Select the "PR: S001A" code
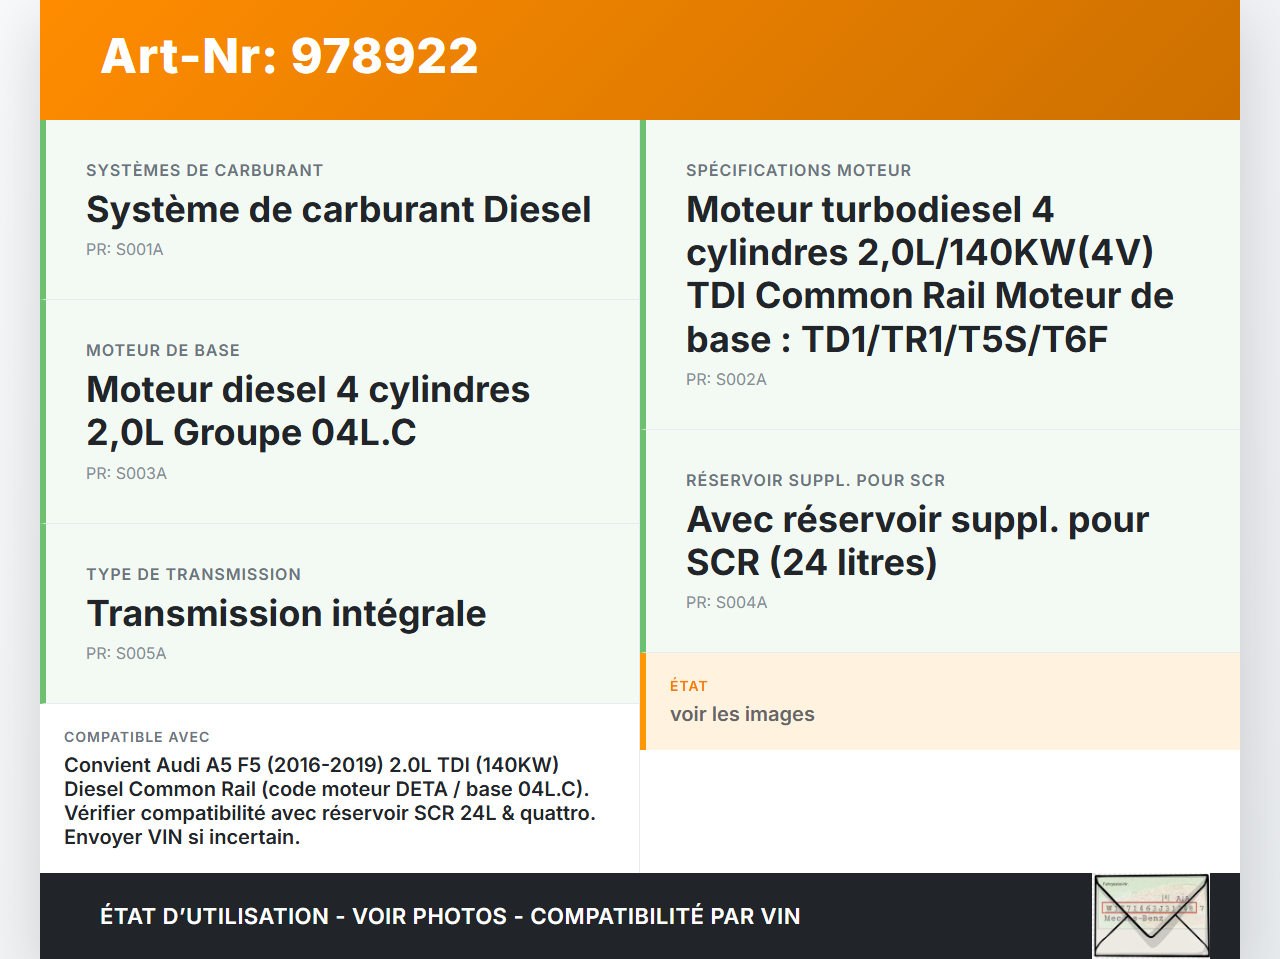 [125, 249]
